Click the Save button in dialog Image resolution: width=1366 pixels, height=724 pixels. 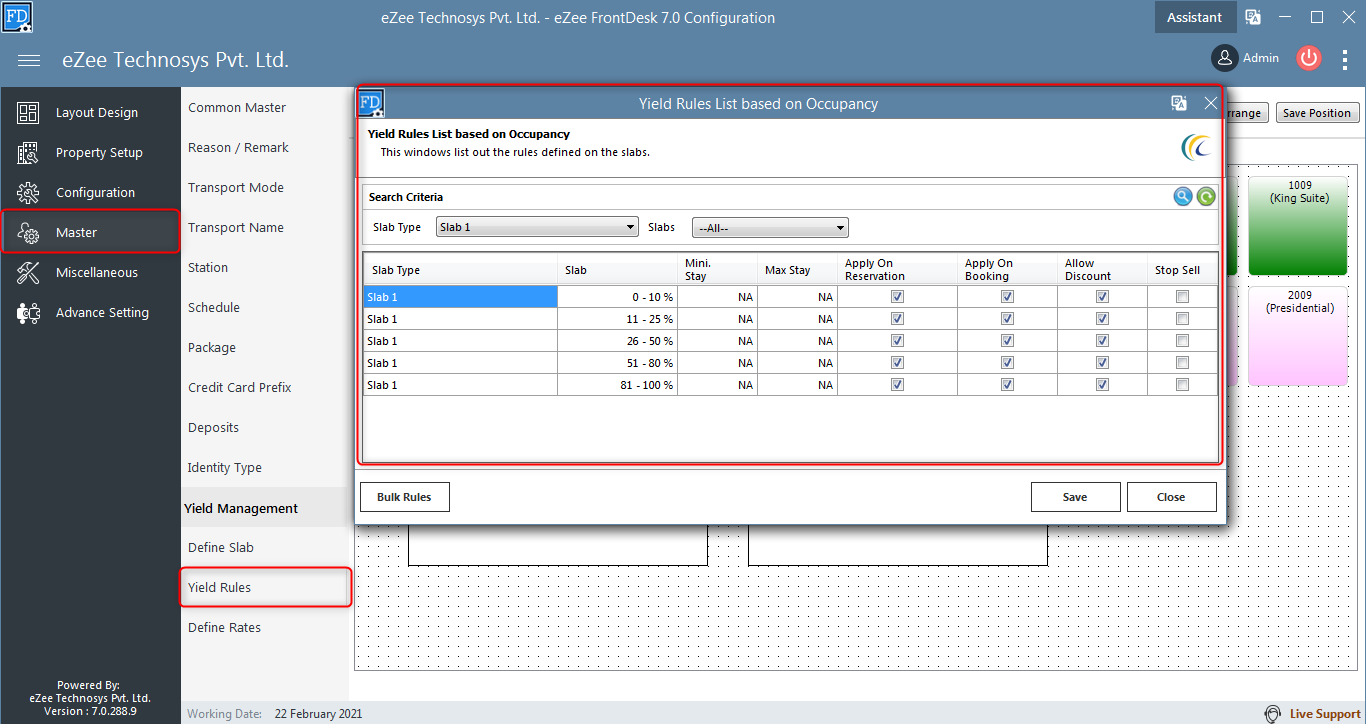pyautogui.click(x=1075, y=497)
